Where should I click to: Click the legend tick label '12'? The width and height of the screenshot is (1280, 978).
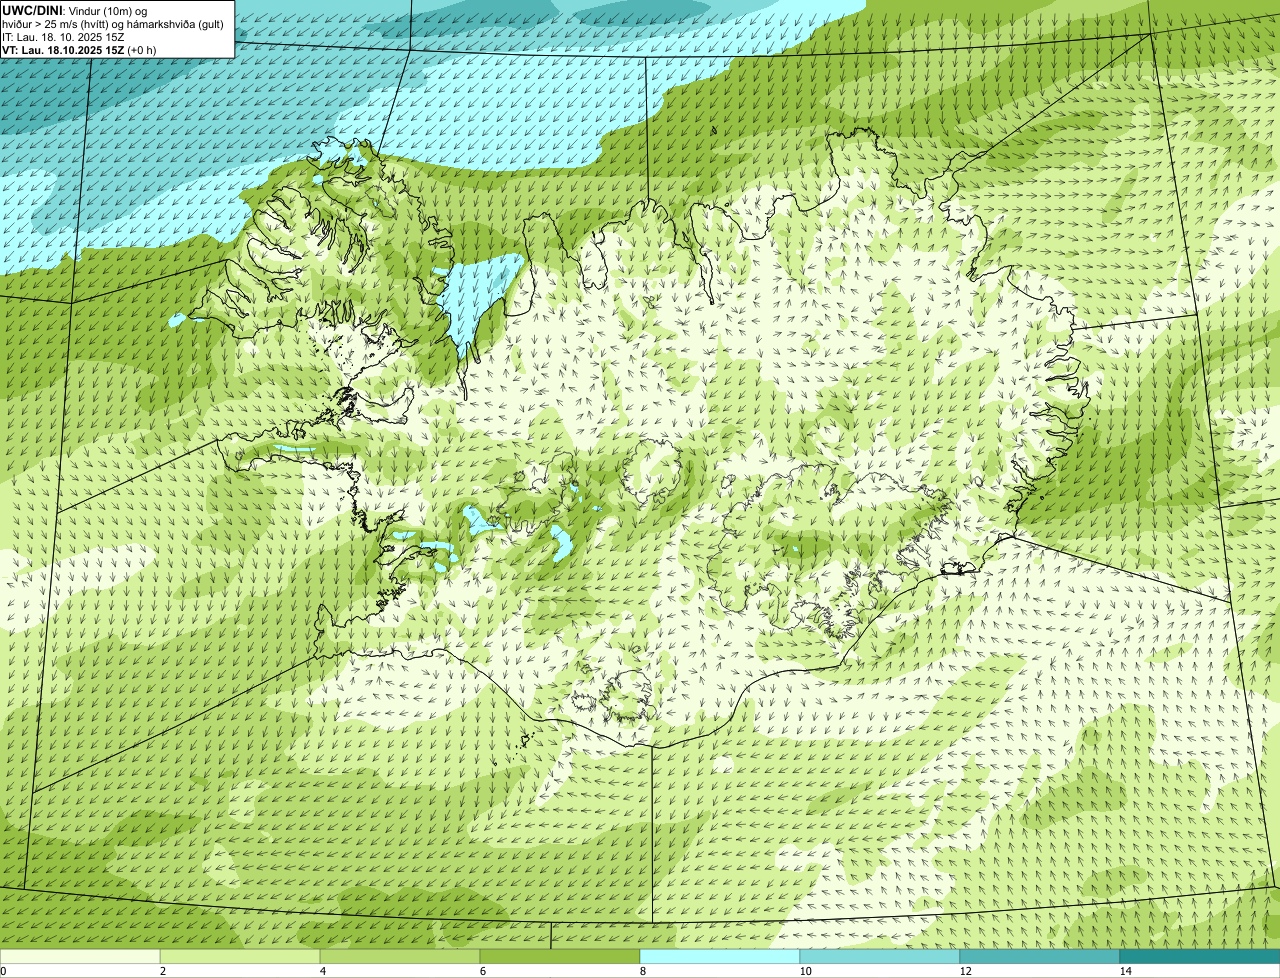(x=965, y=971)
